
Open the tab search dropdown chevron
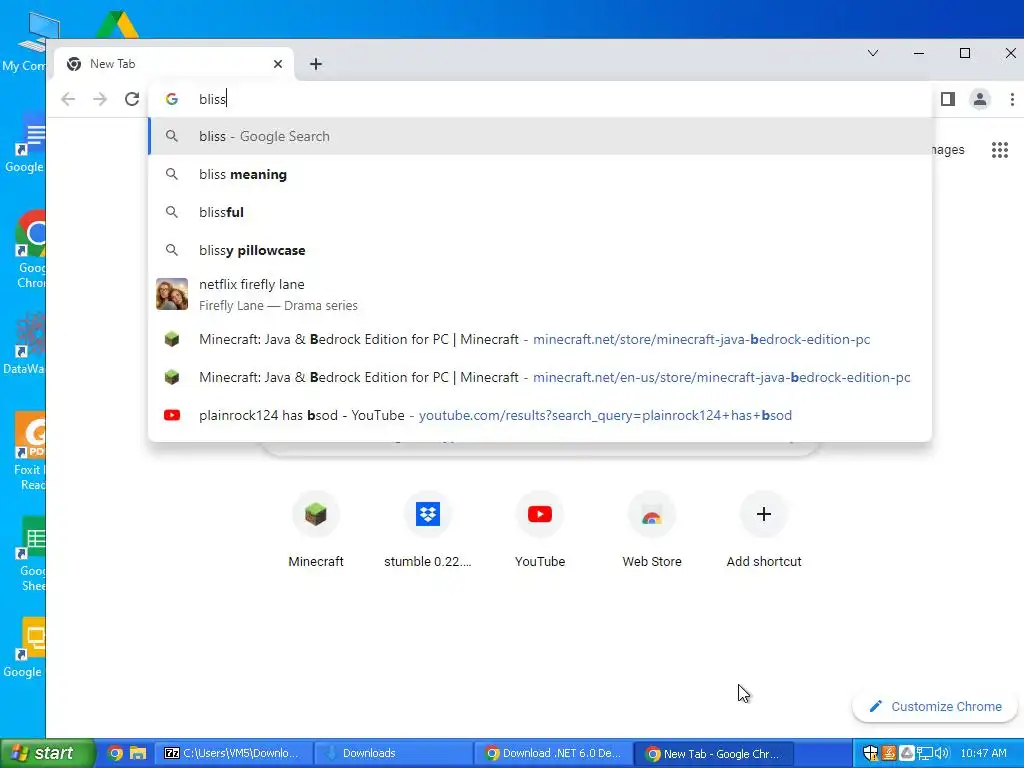873,53
